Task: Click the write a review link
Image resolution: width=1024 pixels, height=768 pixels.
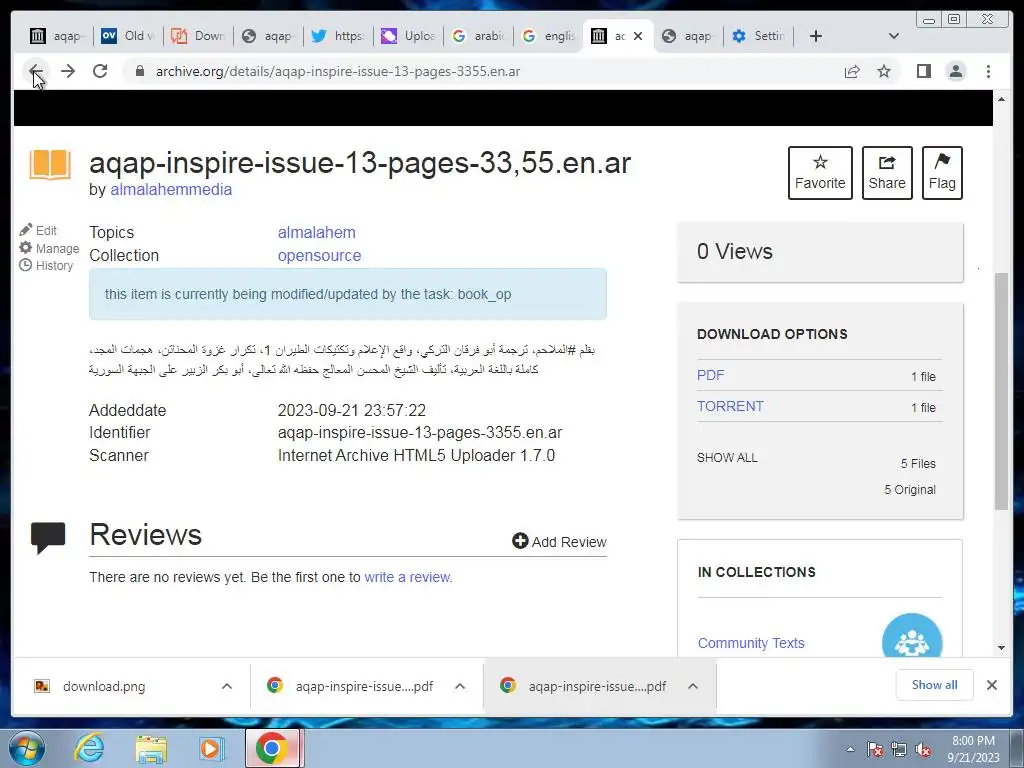Action: [407, 577]
